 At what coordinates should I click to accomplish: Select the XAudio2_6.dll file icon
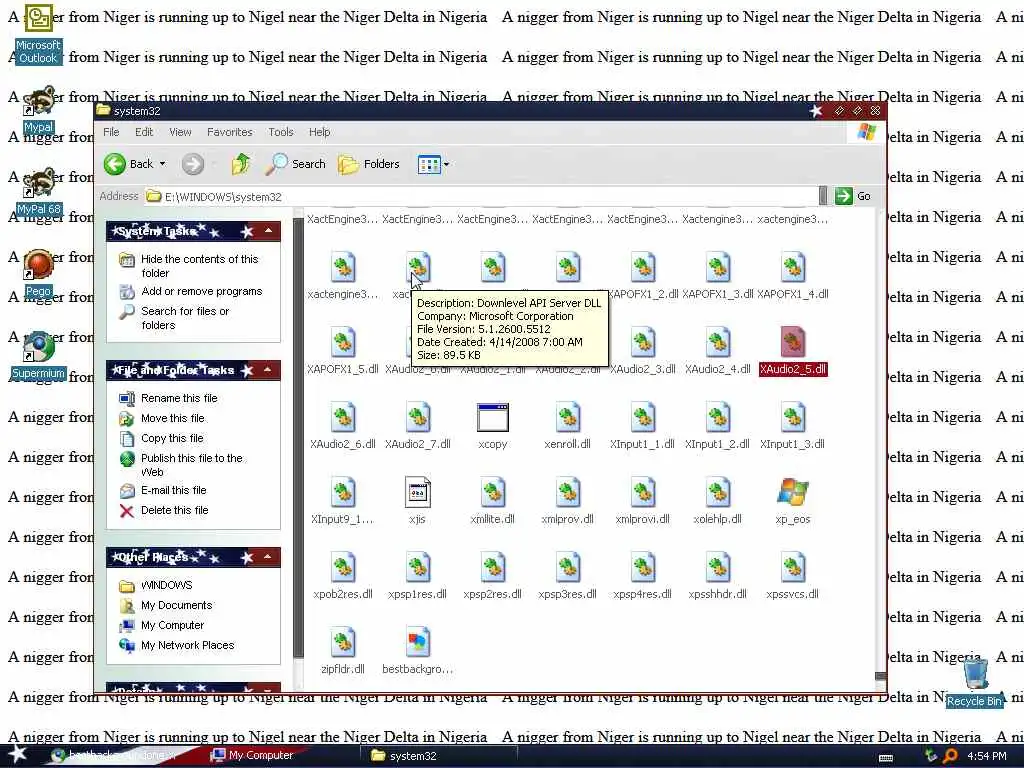point(343,417)
